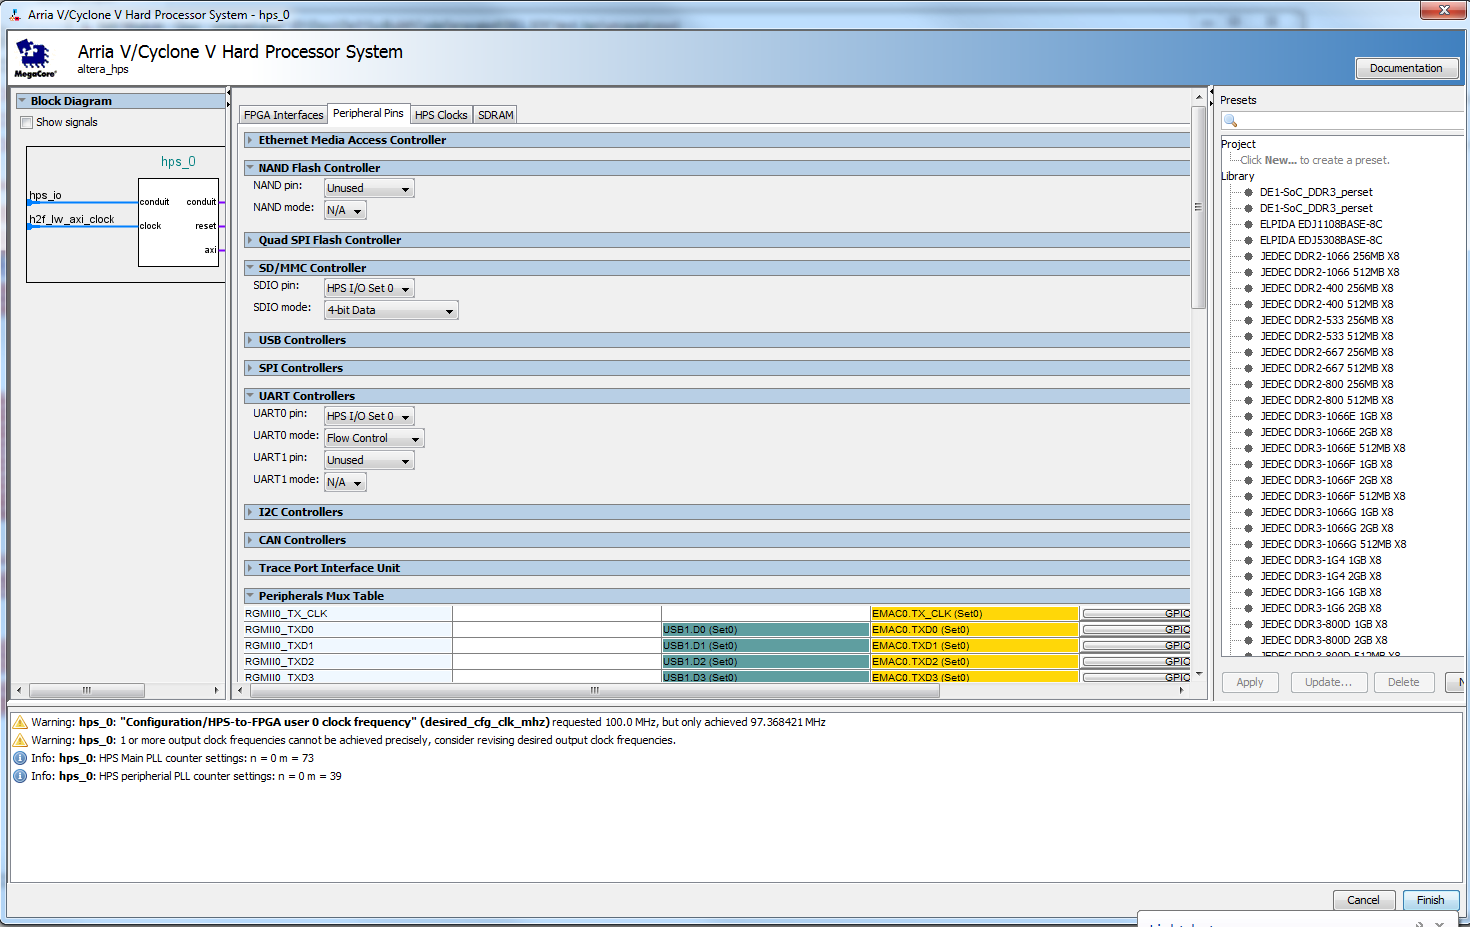Viewport: 1470px width, 927px height.
Task: Open the SDIO mode 4-bit Data dropdown
Action: 391,310
